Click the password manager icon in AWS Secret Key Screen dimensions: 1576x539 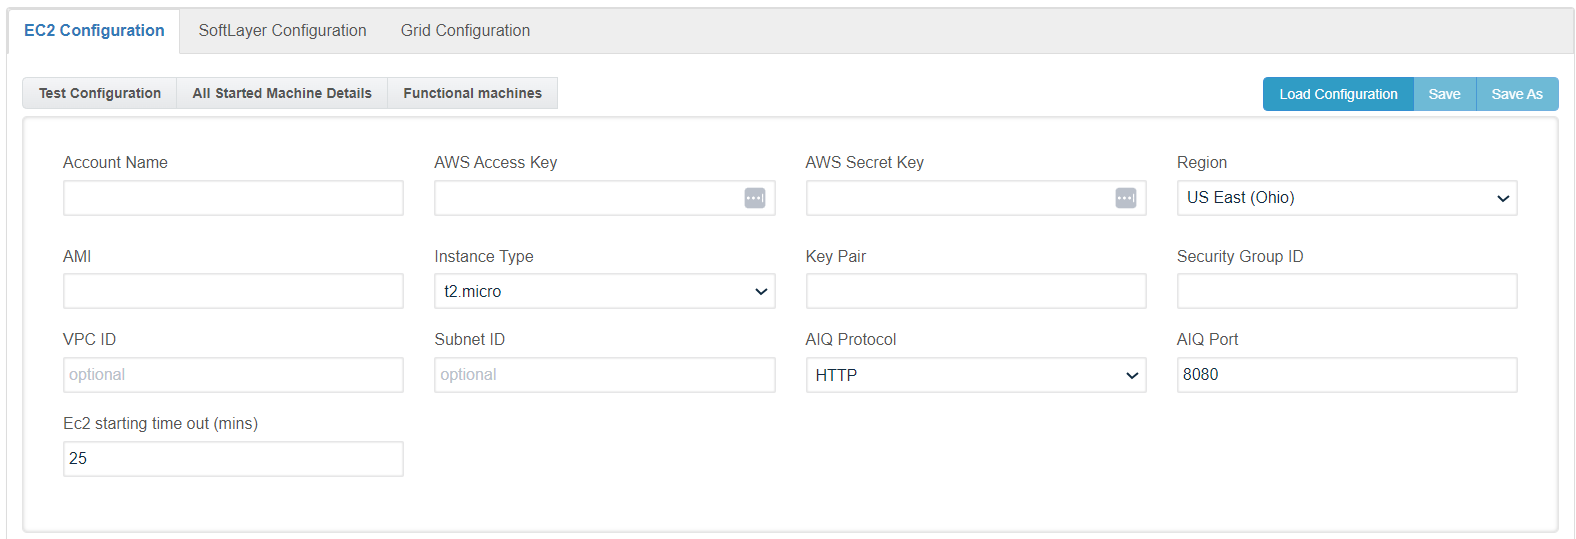tap(1126, 198)
